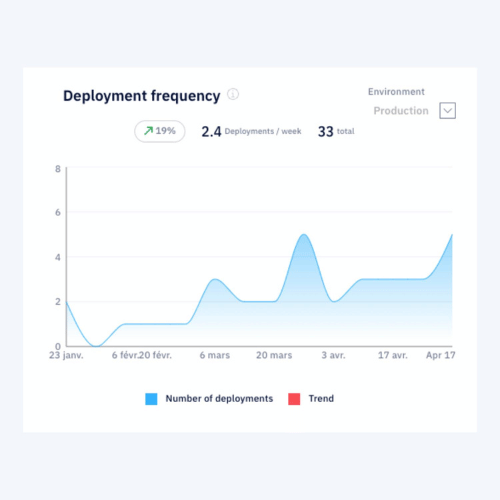Click the Environment label

pyautogui.click(x=396, y=92)
